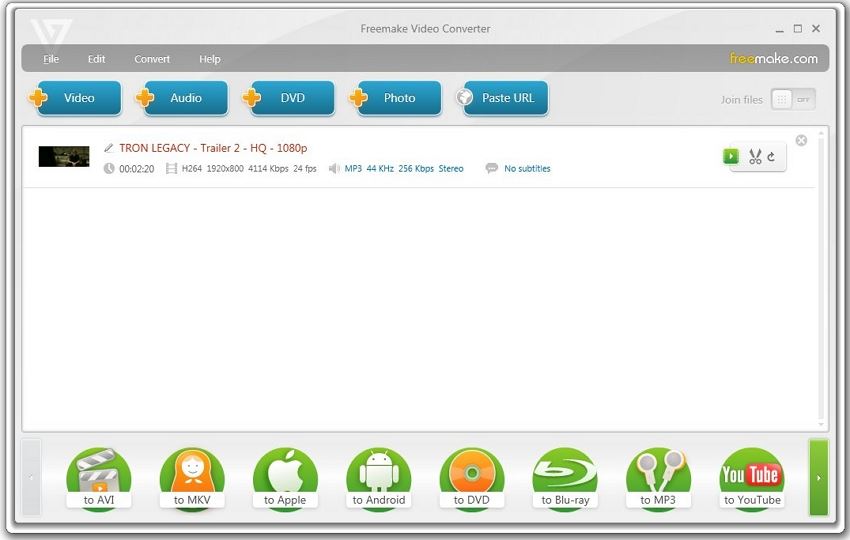Rotate the video with rotate icon
The width and height of the screenshot is (850, 540).
(771, 157)
